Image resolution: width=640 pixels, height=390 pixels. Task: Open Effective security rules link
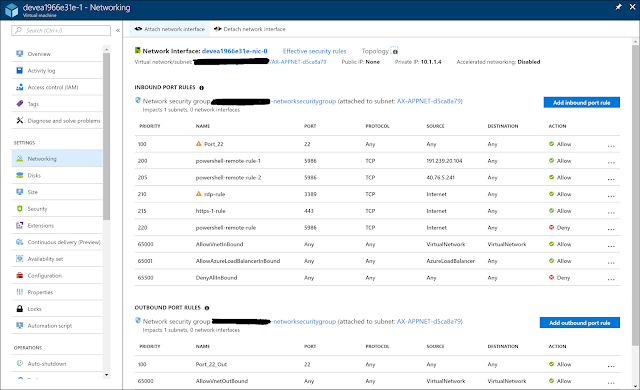pos(314,51)
